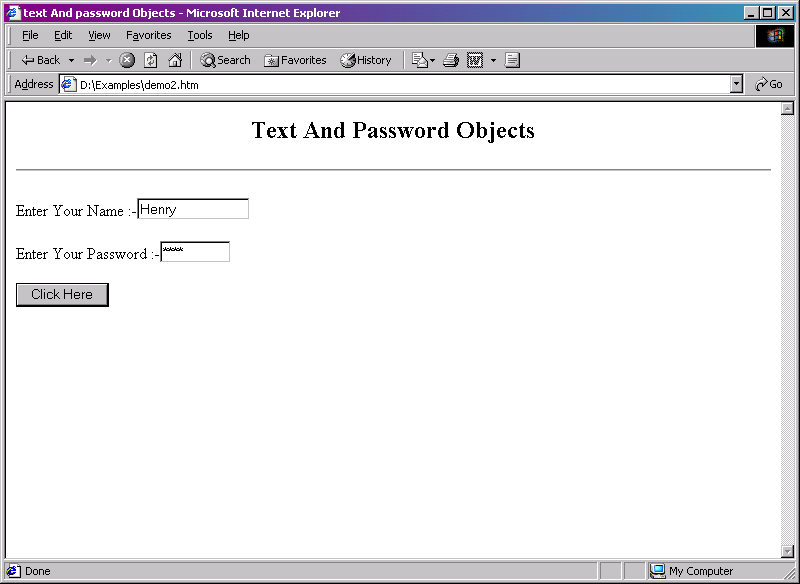Click the Go button next to address bar
Viewport: 800px width, 584px height.
point(769,84)
